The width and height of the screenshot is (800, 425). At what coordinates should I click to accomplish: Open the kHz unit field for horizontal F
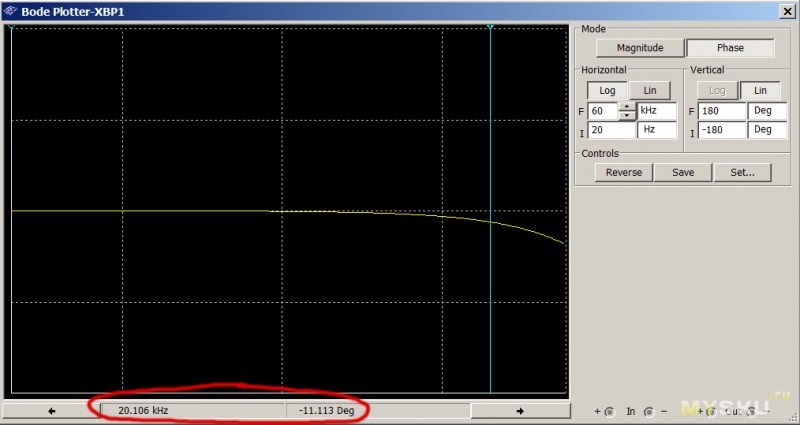point(657,111)
